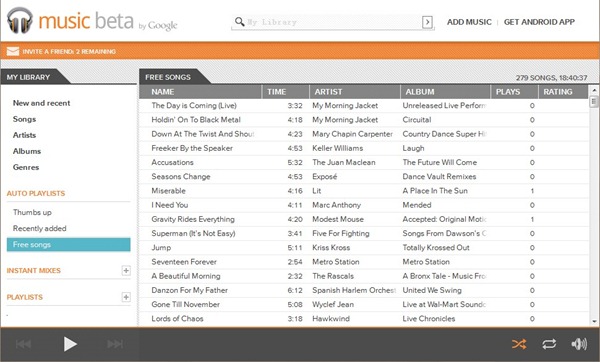Viewport: 600px width, 362px height.
Task: Click the search go arrow button
Action: pyautogui.click(x=427, y=22)
